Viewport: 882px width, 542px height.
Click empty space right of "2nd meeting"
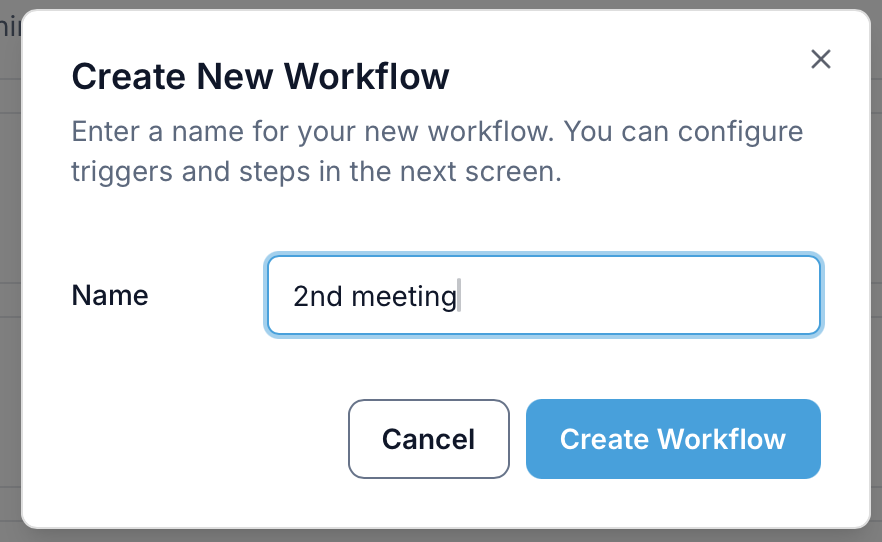(640, 296)
